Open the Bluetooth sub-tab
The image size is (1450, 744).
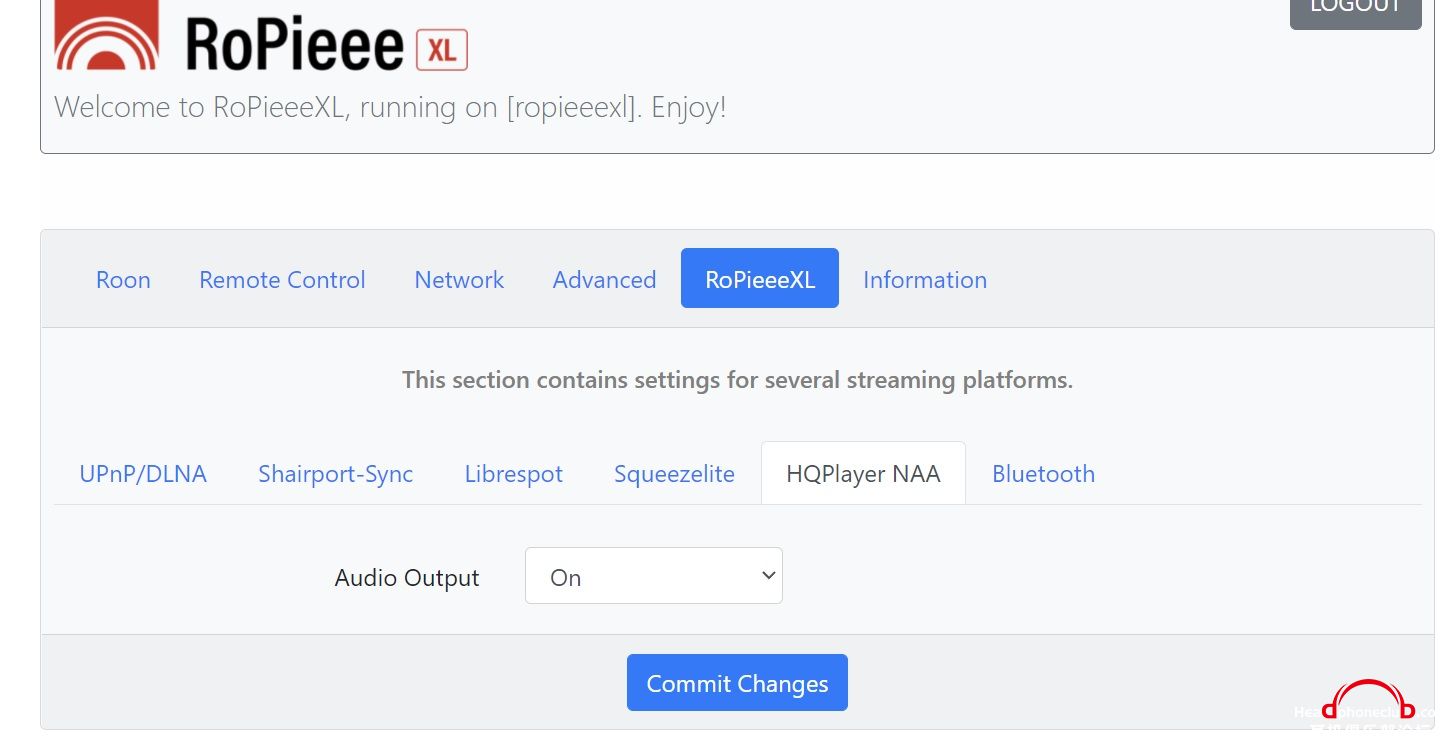point(1043,473)
